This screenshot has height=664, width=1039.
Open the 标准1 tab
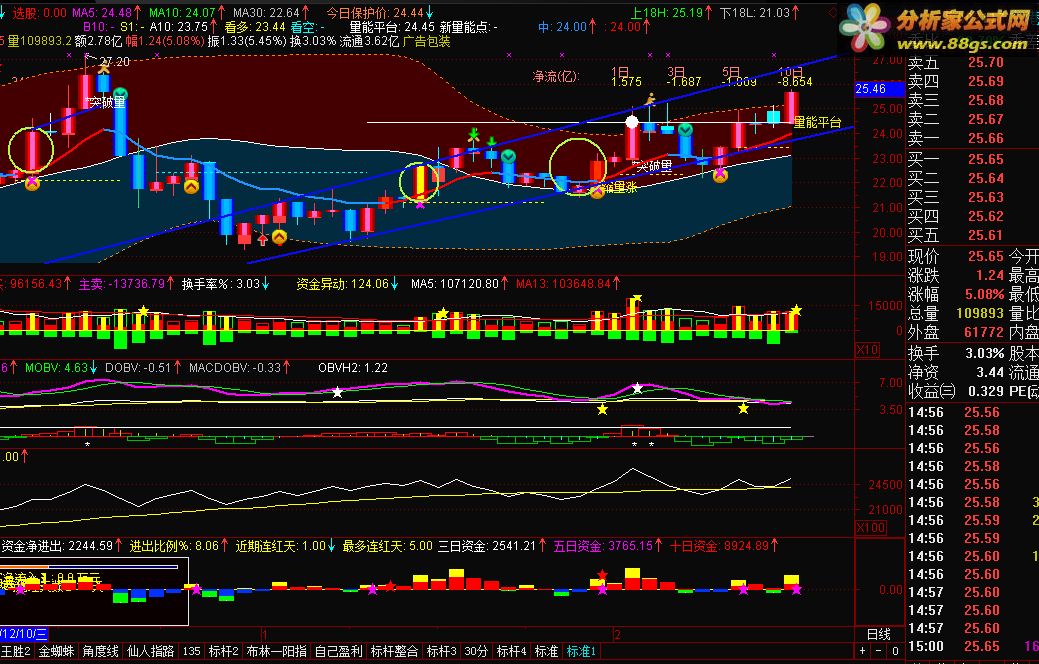point(581,651)
